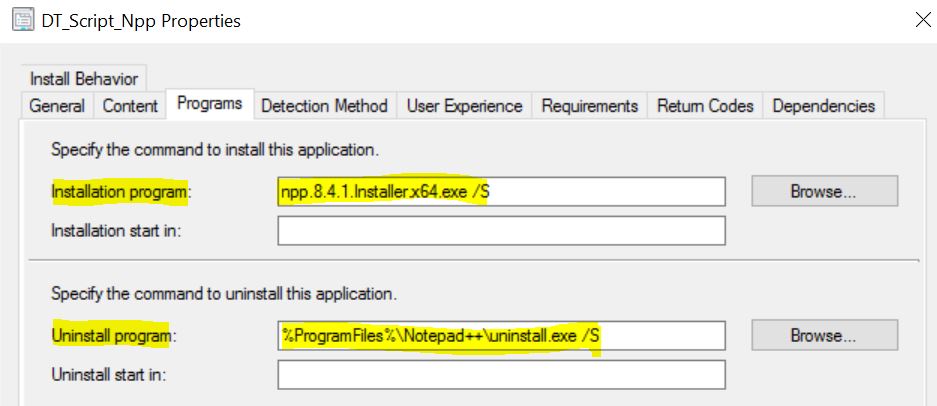Switch to the Dependencies tab
The height and width of the screenshot is (406, 937).
(823, 106)
